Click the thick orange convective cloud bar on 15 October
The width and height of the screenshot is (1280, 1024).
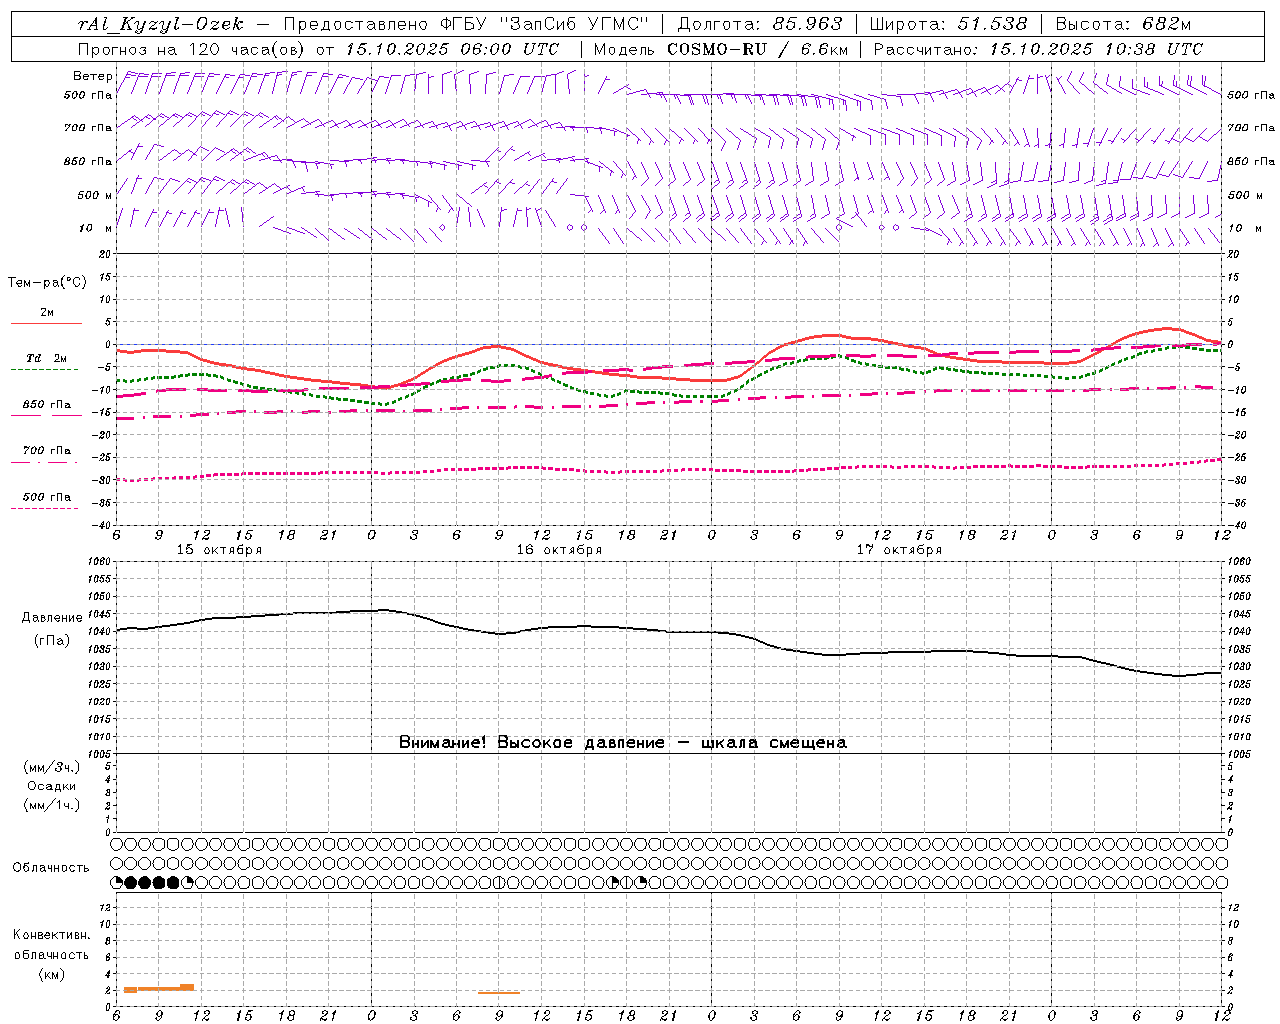(x=159, y=988)
